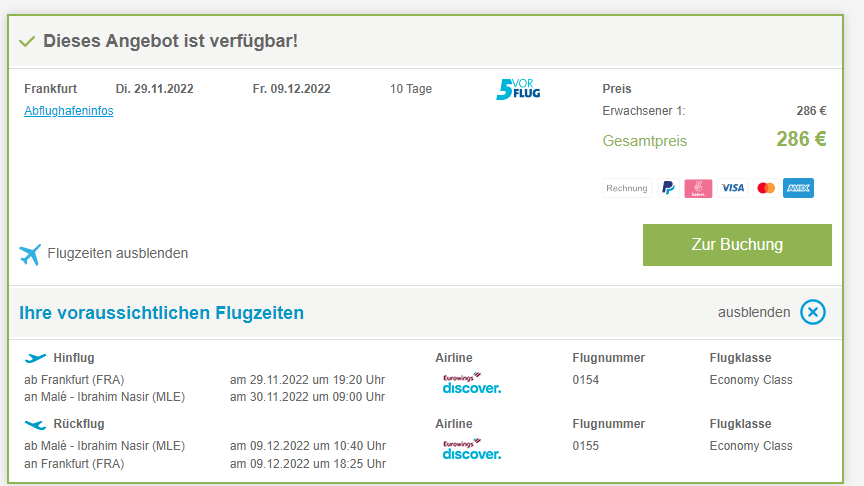Click the Ihre voraussichtlichen Flugzeiten heading
This screenshot has width=864, height=486.
161,312
